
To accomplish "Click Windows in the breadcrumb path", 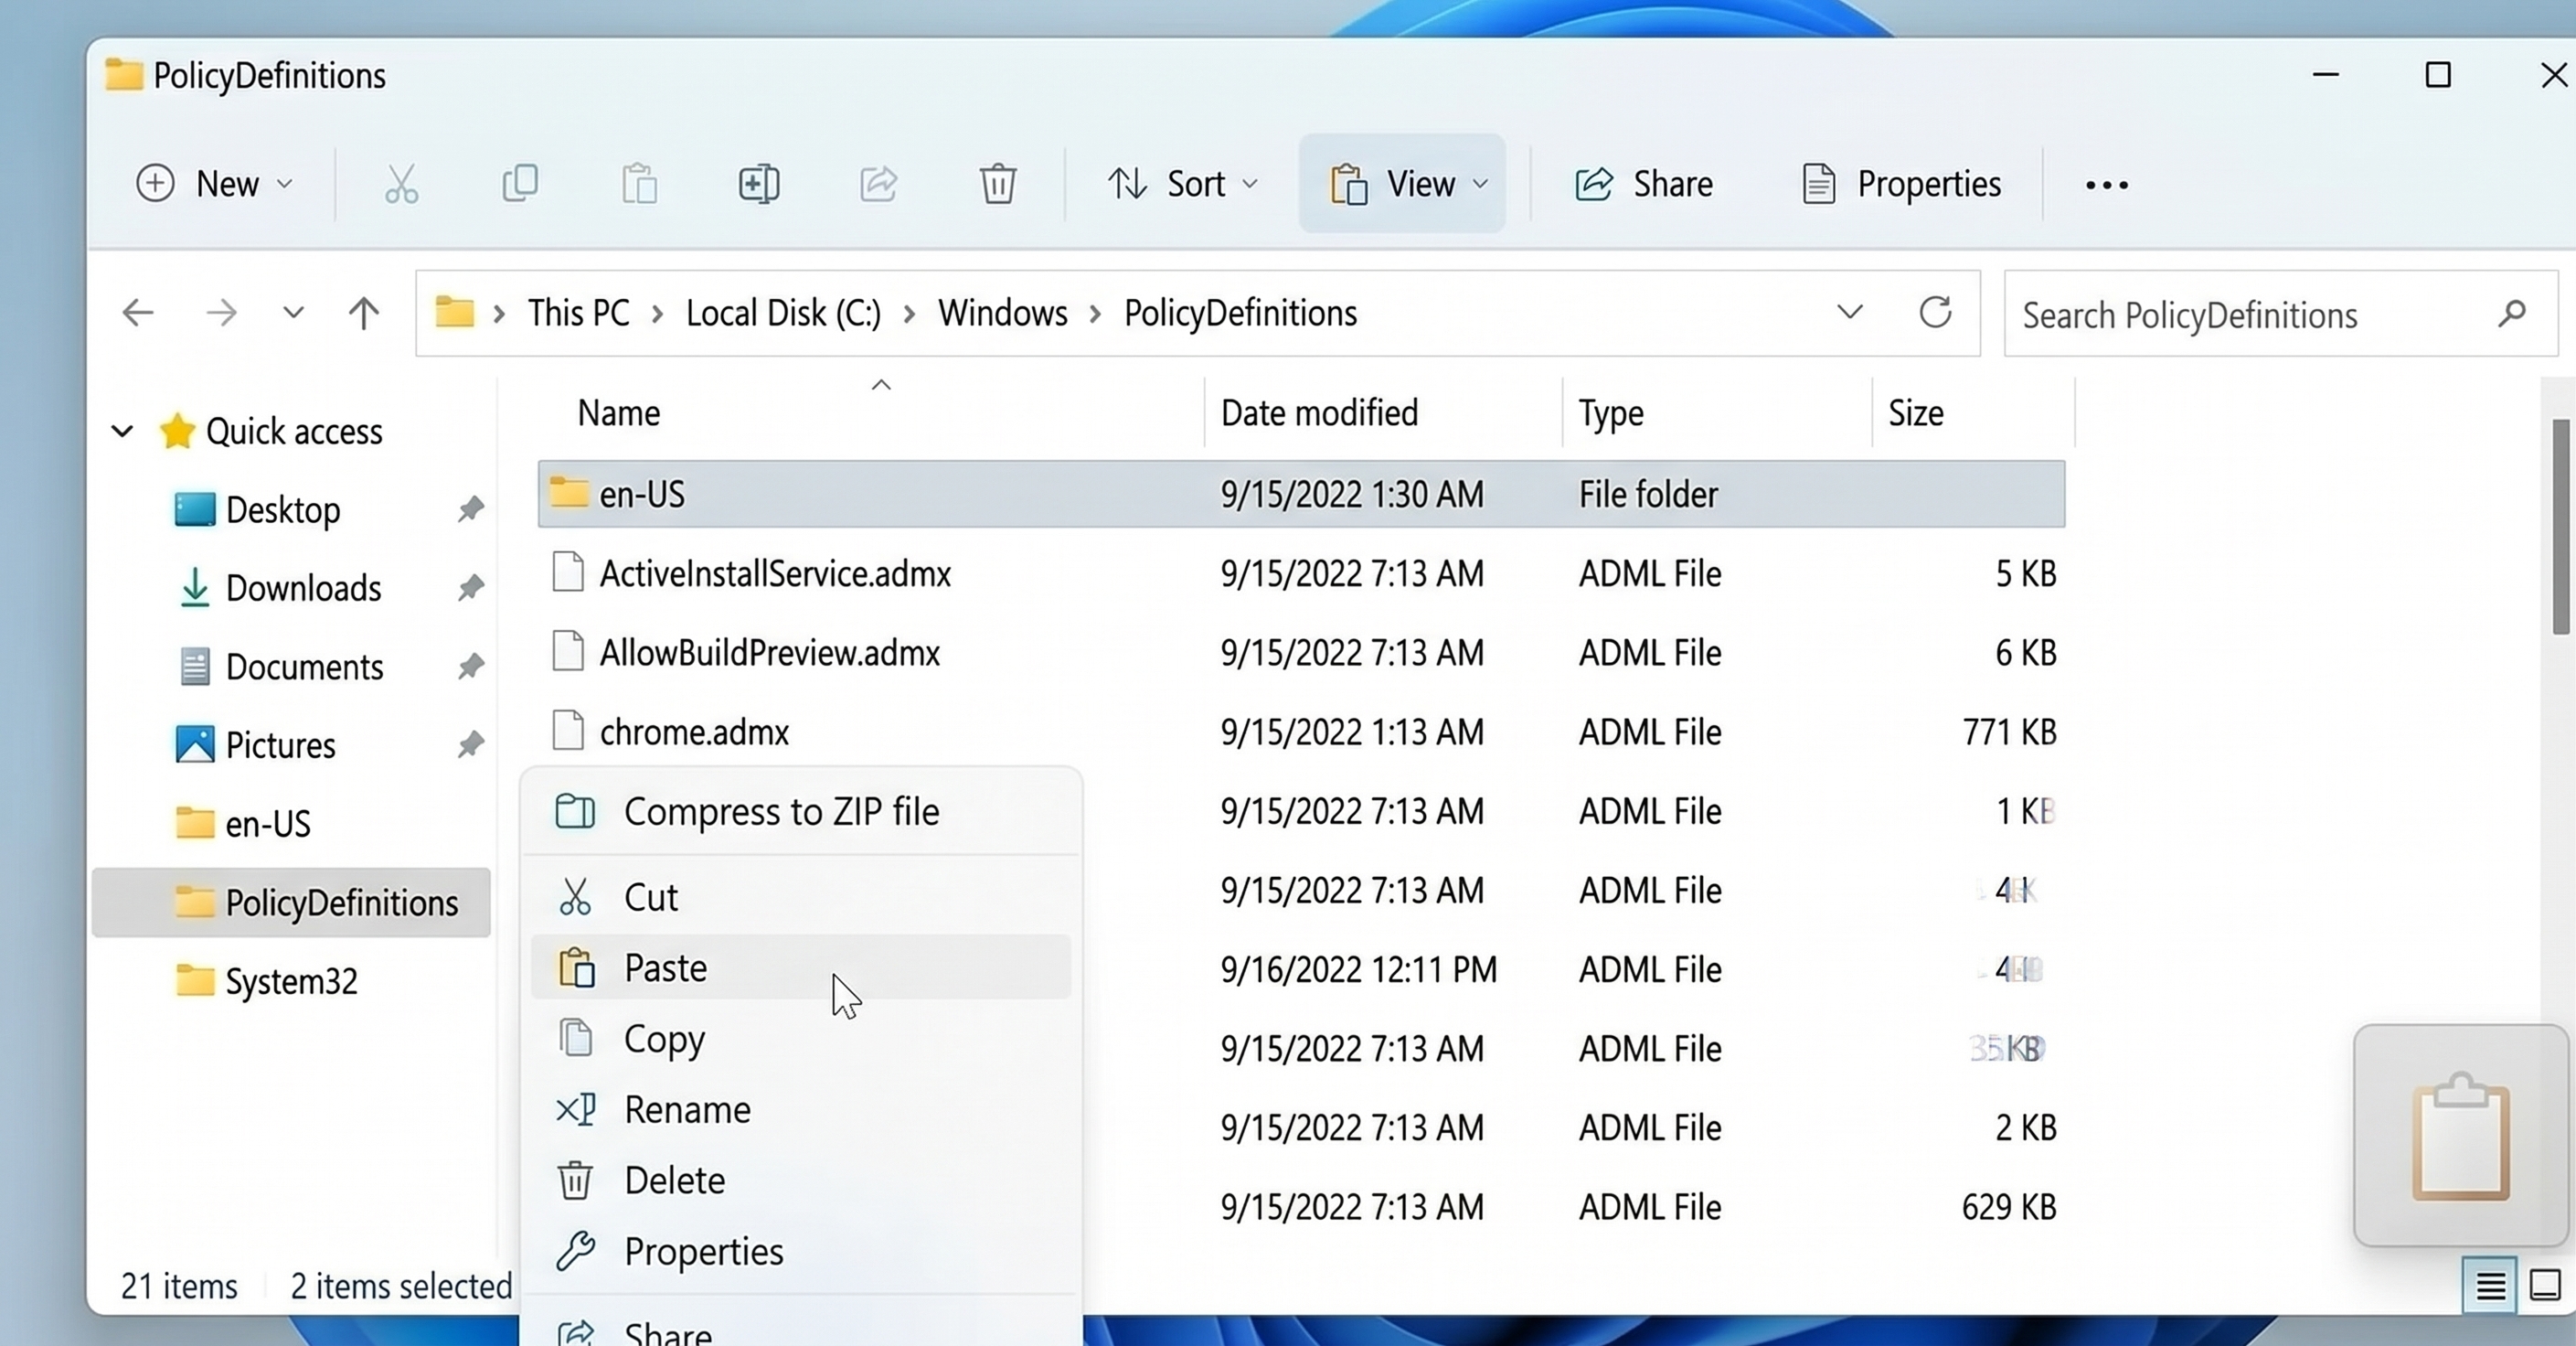I will pos(1003,313).
